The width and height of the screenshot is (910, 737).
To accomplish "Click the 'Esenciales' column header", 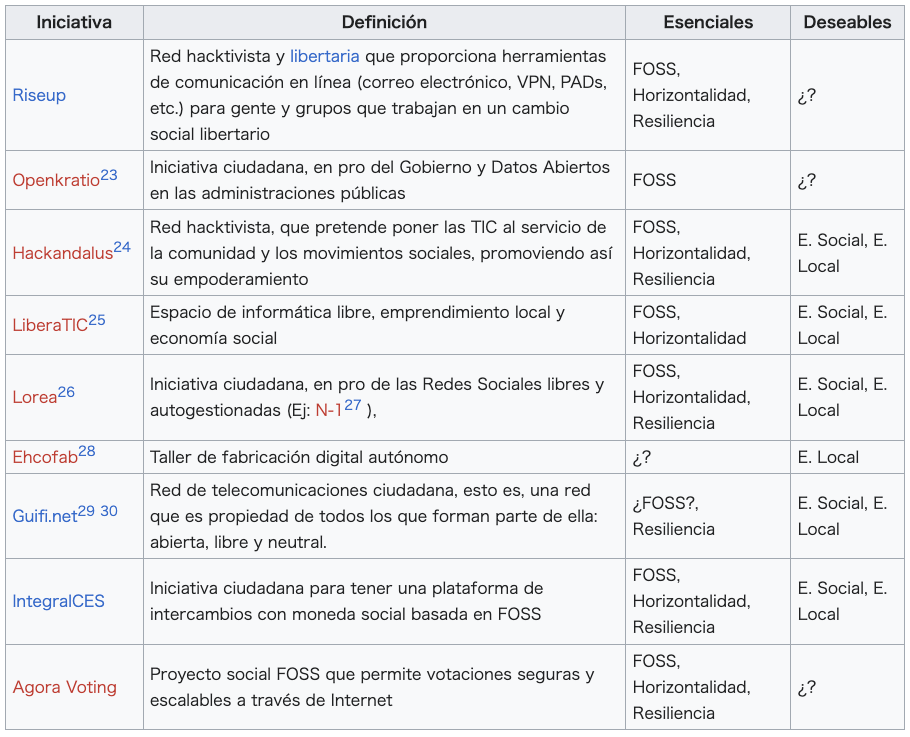I will [x=708, y=23].
